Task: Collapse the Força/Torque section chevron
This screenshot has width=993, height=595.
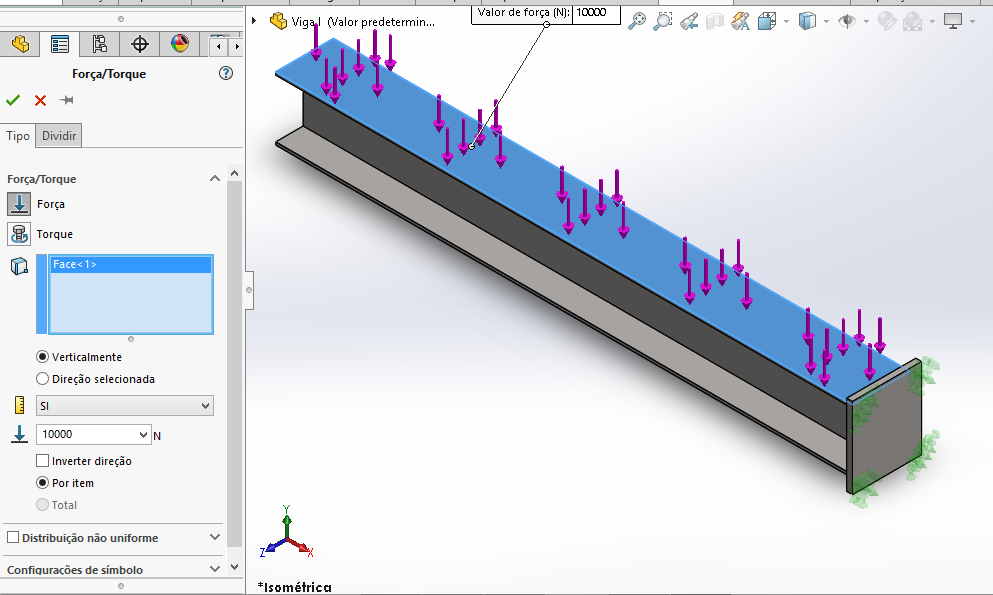Action: coord(214,178)
